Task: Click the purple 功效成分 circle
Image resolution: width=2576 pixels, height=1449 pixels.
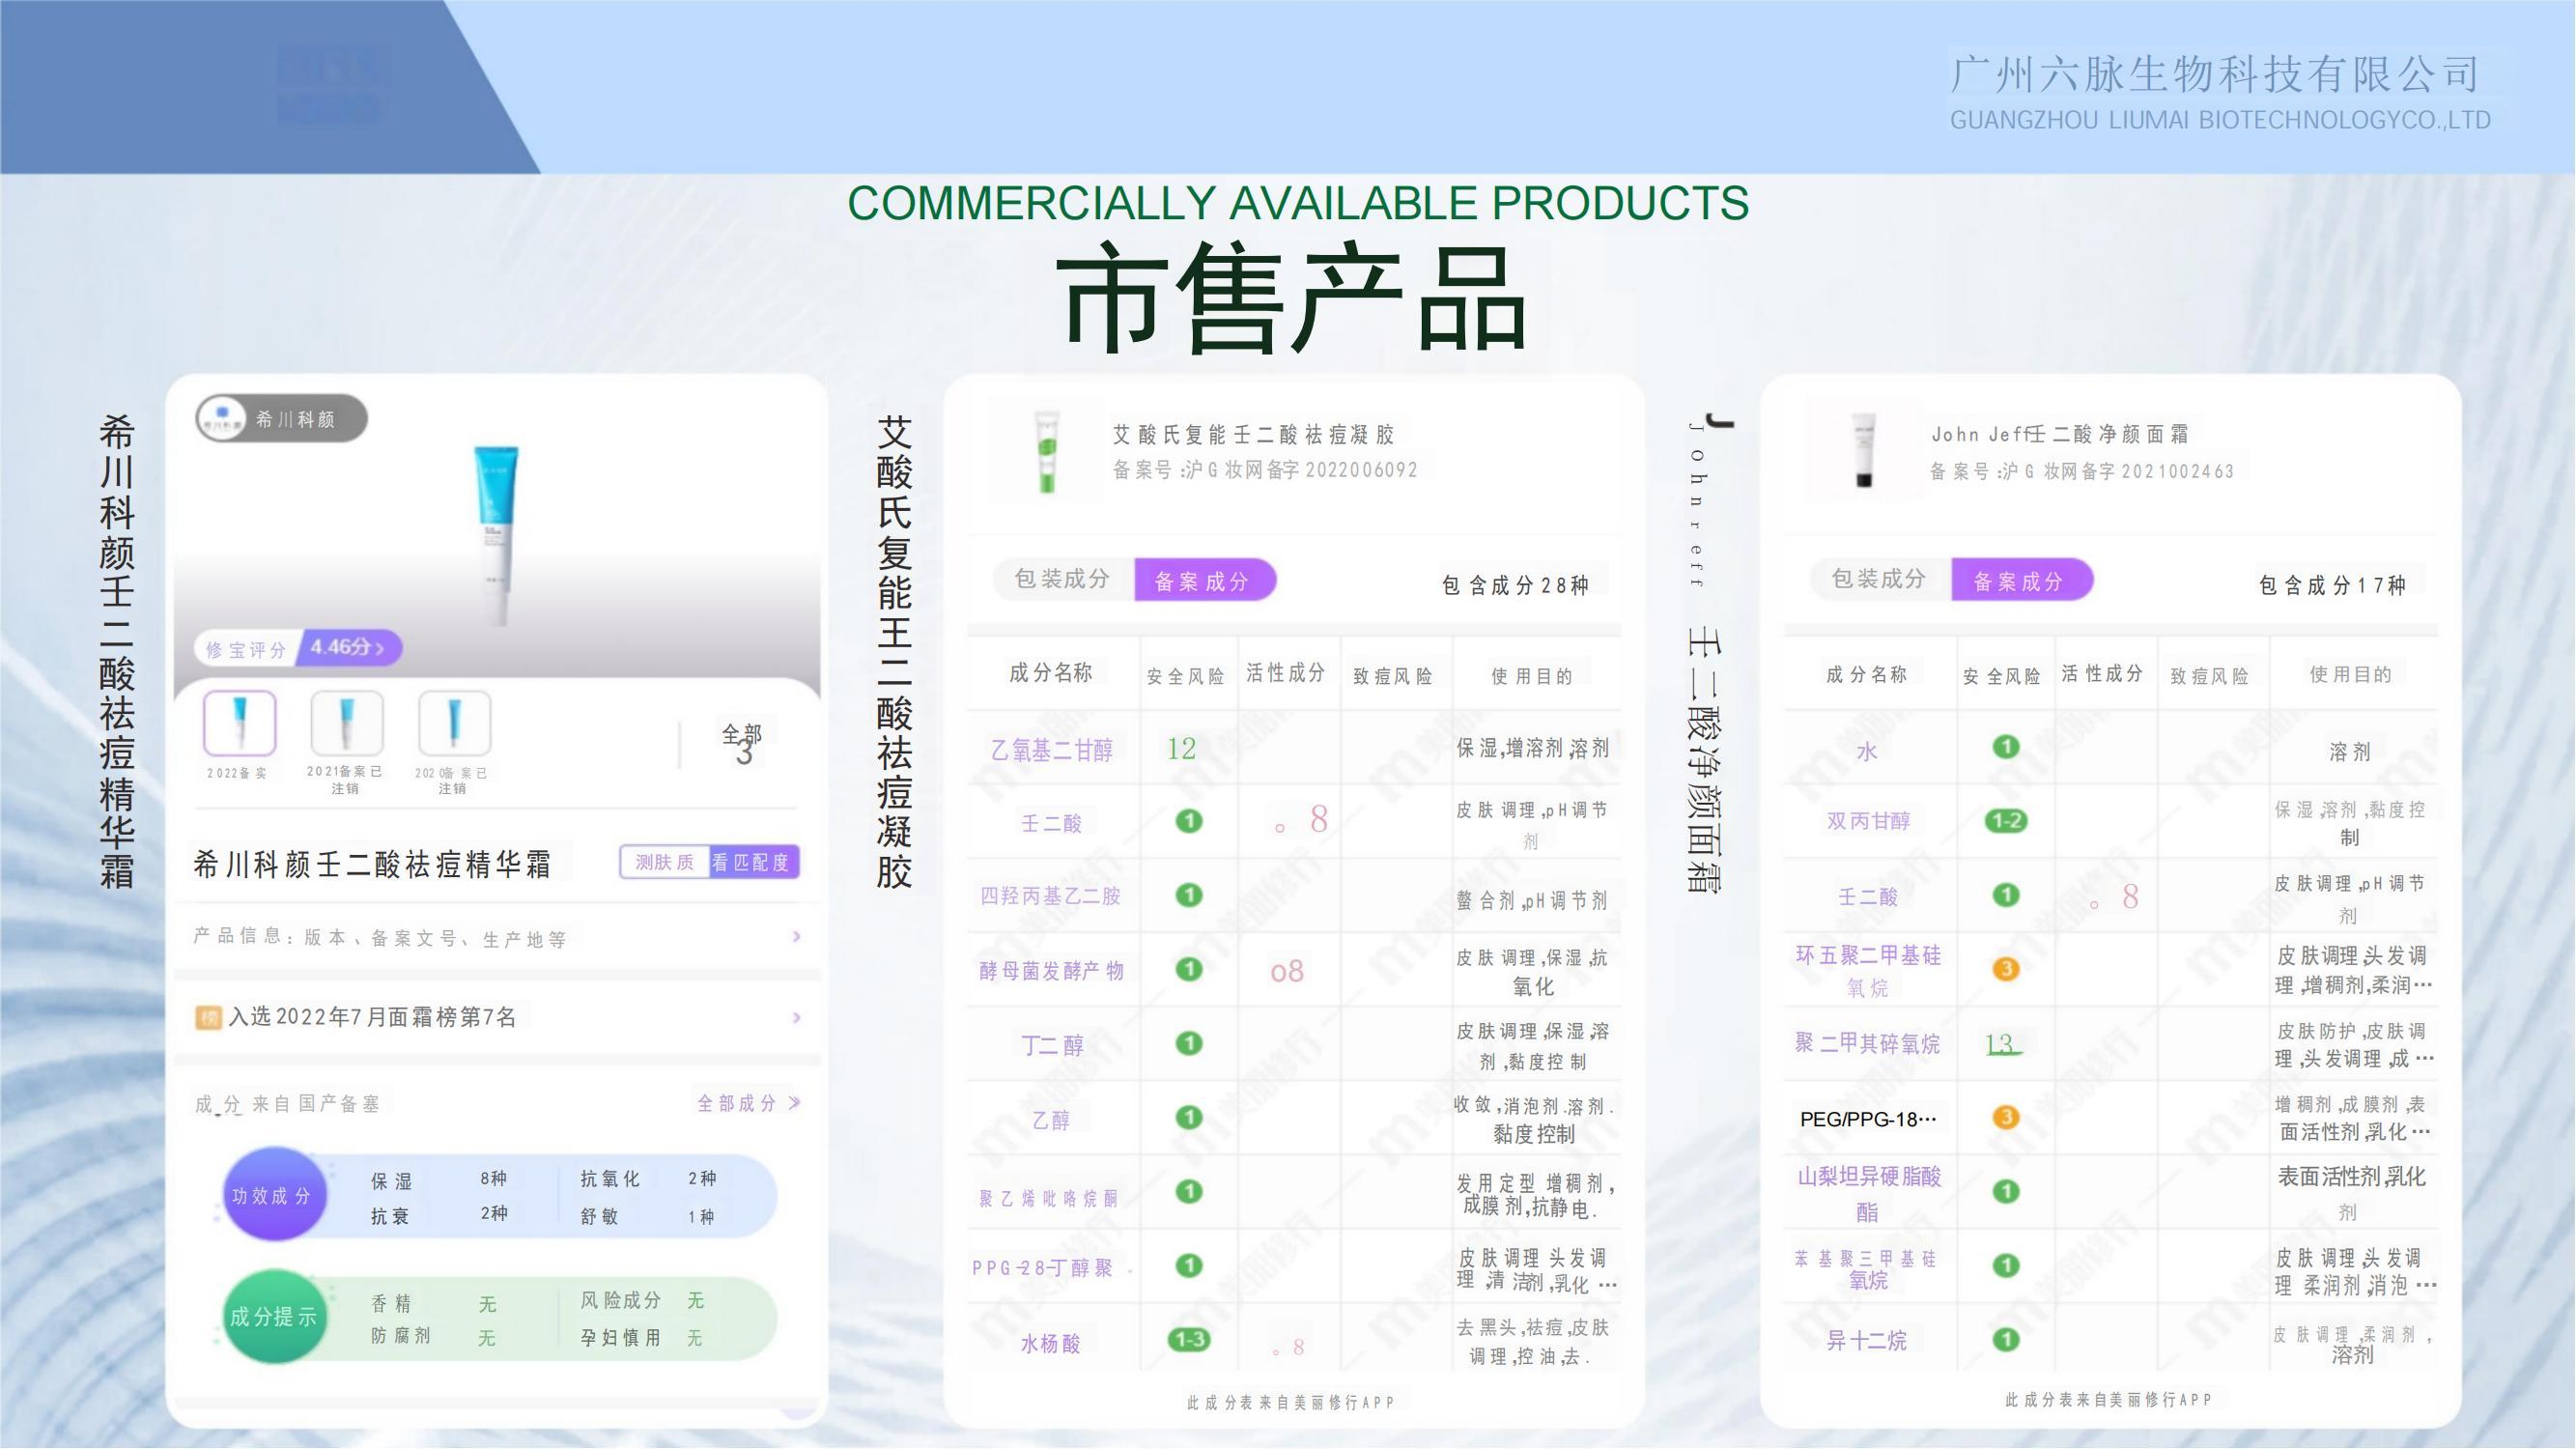Action: (274, 1195)
